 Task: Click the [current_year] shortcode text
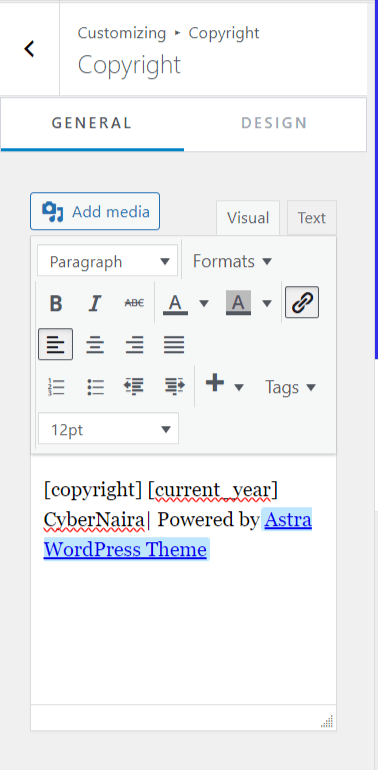[x=213, y=490]
